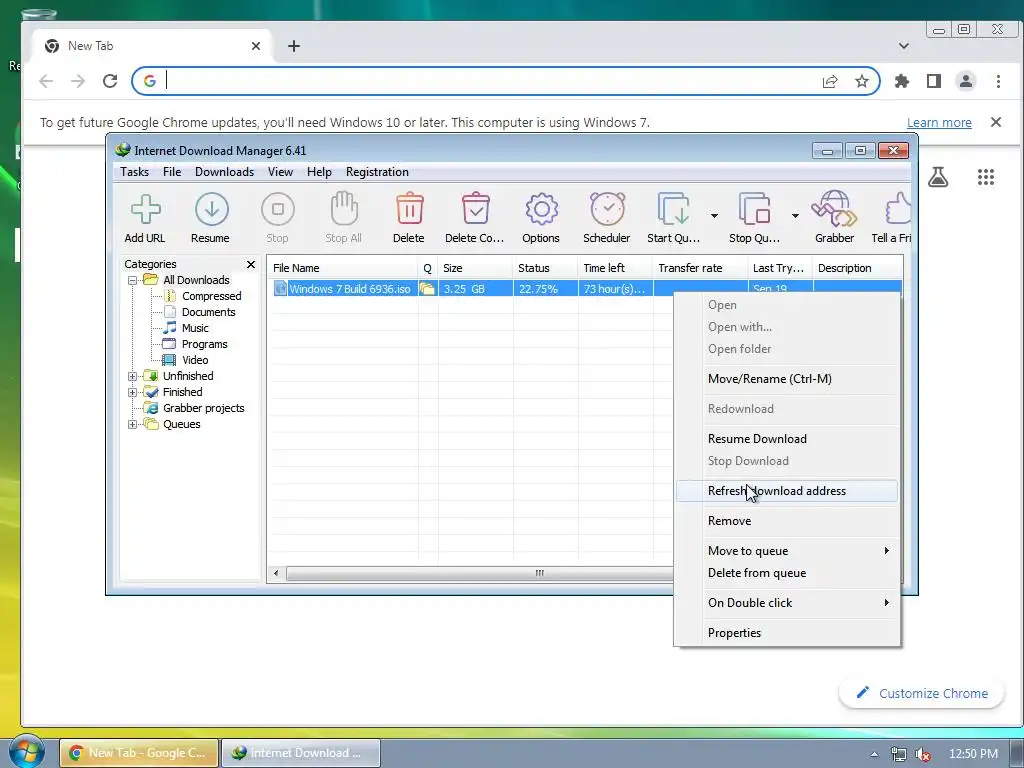Click Chrome's share this page icon
1024x768 pixels.
click(x=830, y=81)
